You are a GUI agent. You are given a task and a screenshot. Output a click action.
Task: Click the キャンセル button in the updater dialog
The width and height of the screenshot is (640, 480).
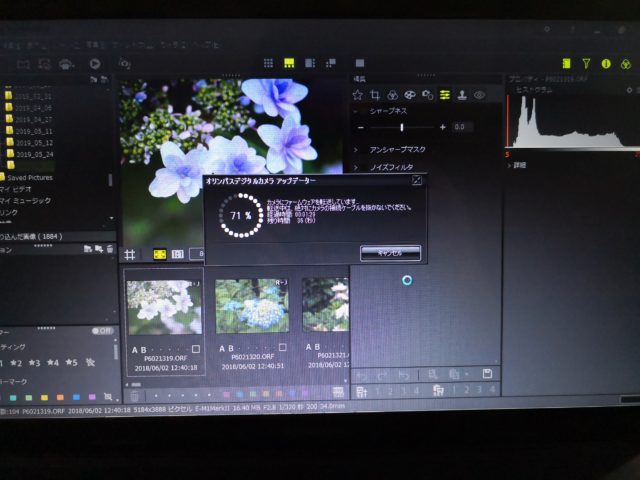pos(390,253)
